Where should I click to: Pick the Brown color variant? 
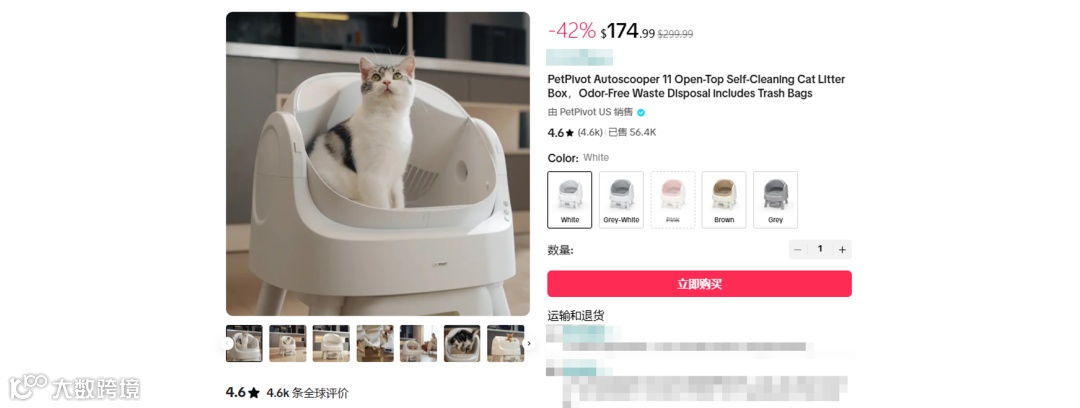pyautogui.click(x=724, y=200)
